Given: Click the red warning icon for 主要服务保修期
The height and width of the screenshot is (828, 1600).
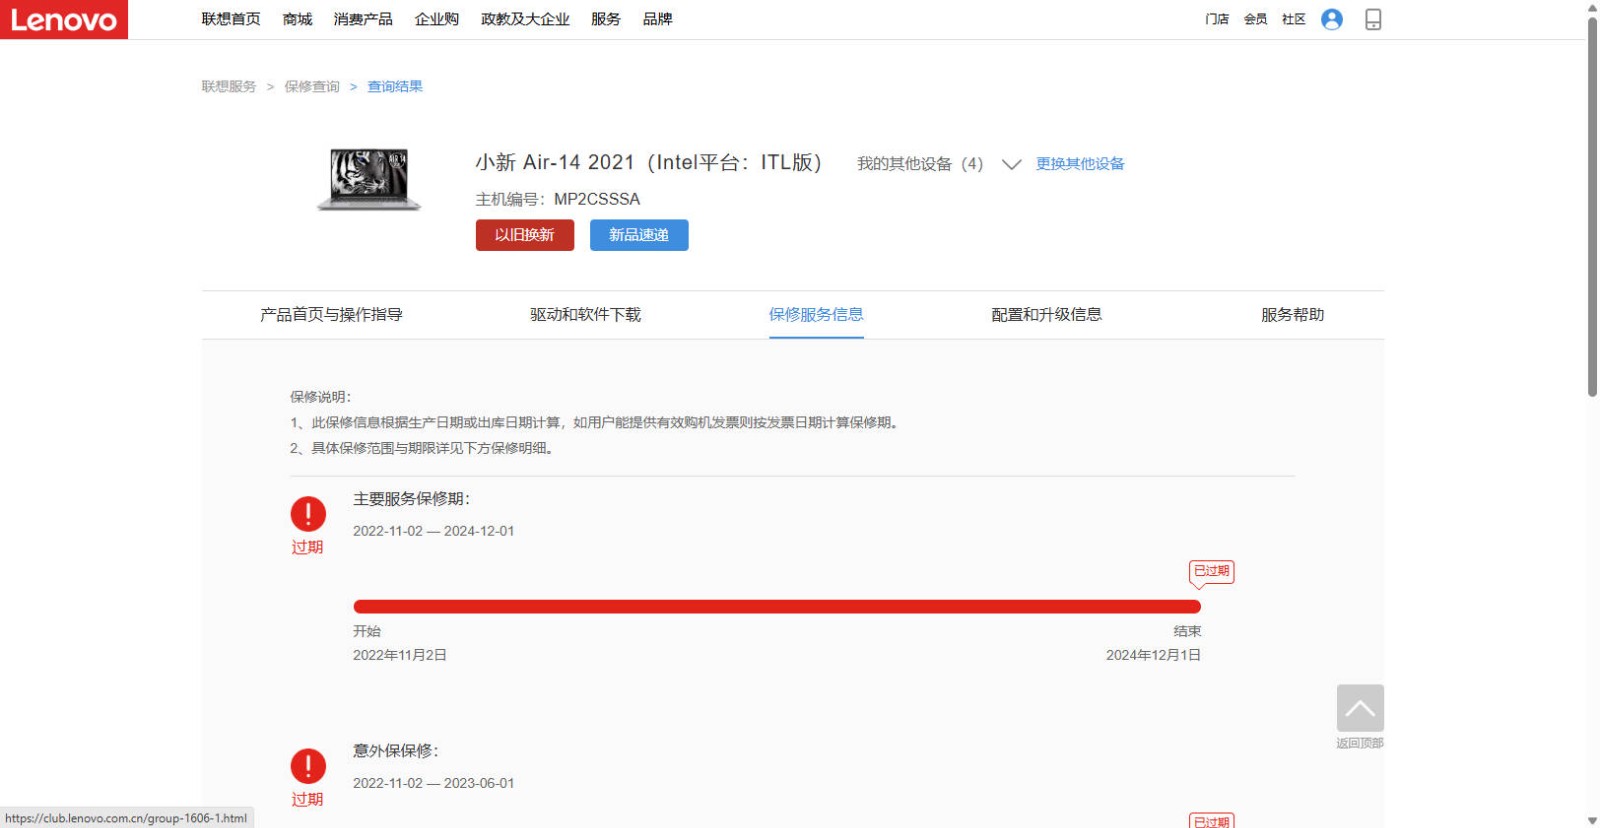Looking at the screenshot, I should (x=308, y=514).
